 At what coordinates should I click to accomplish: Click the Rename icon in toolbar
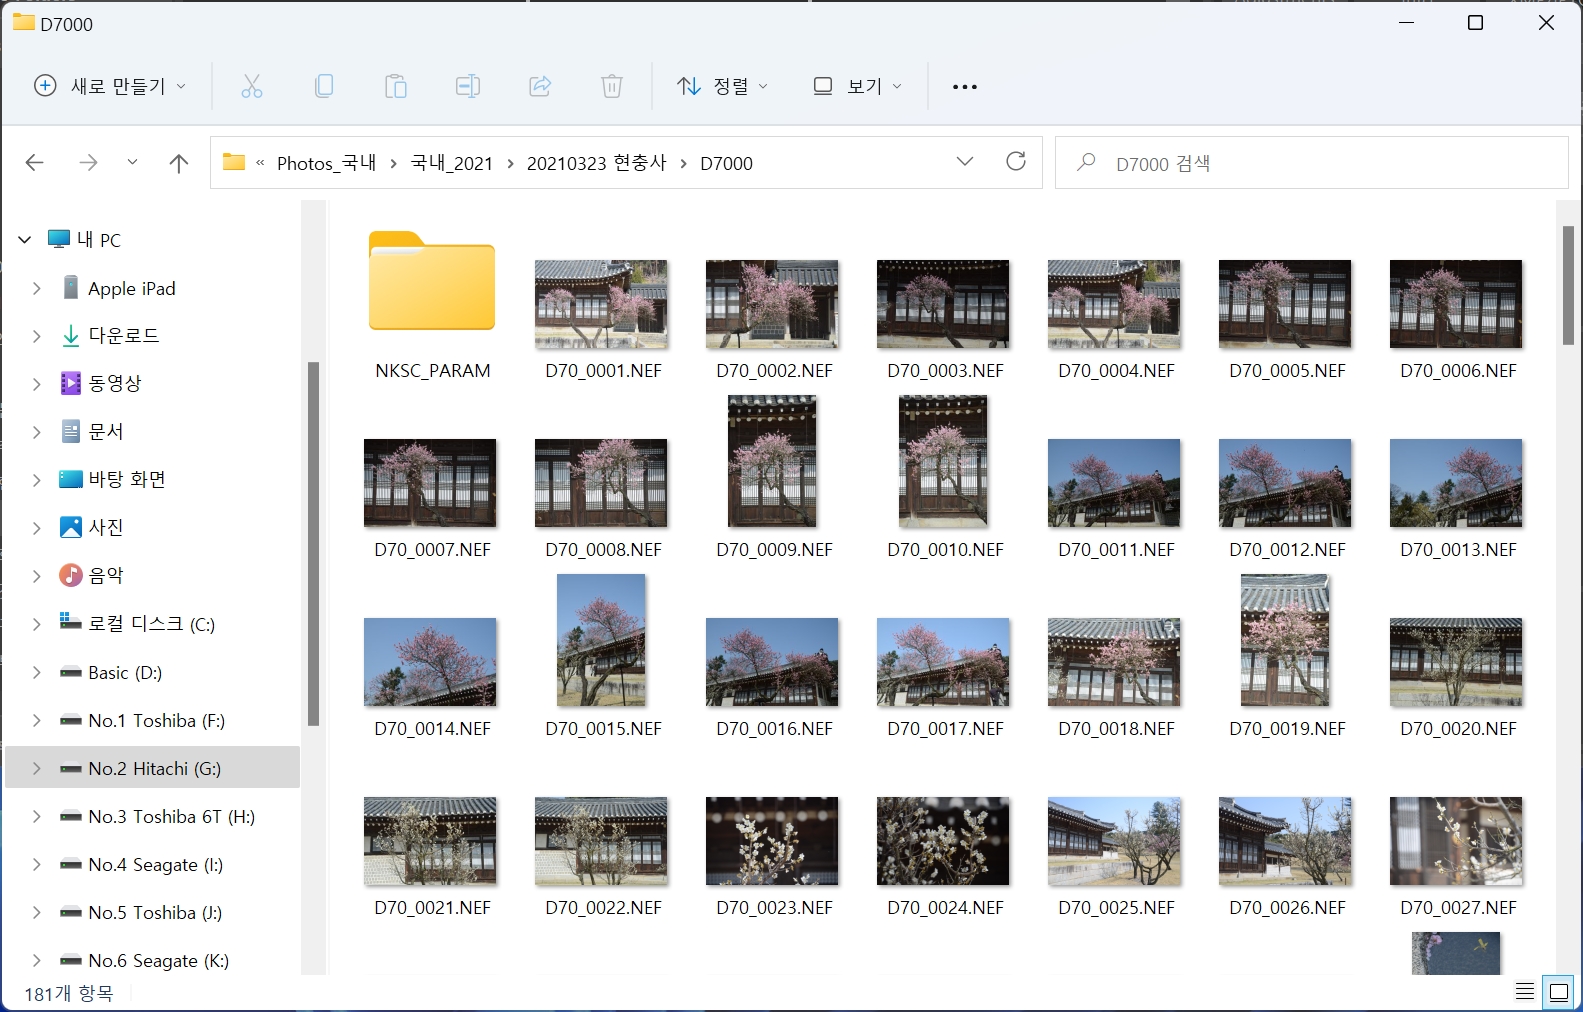coord(468,87)
